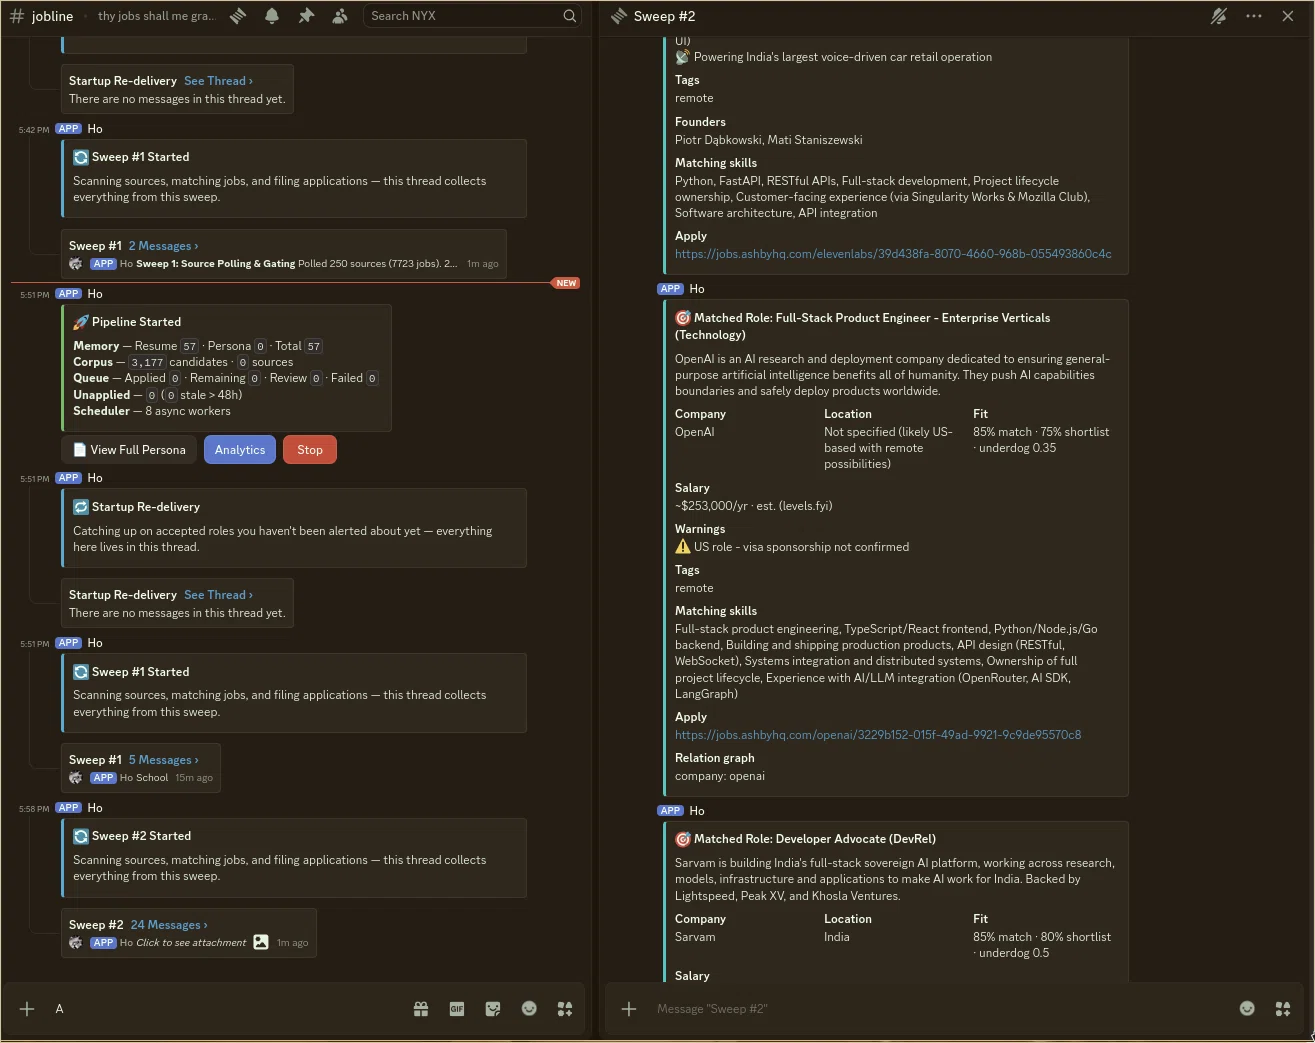Image resolution: width=1315 pixels, height=1043 pixels.
Task: Click the Message "Sweep #2" text field
Action: tap(940, 1009)
